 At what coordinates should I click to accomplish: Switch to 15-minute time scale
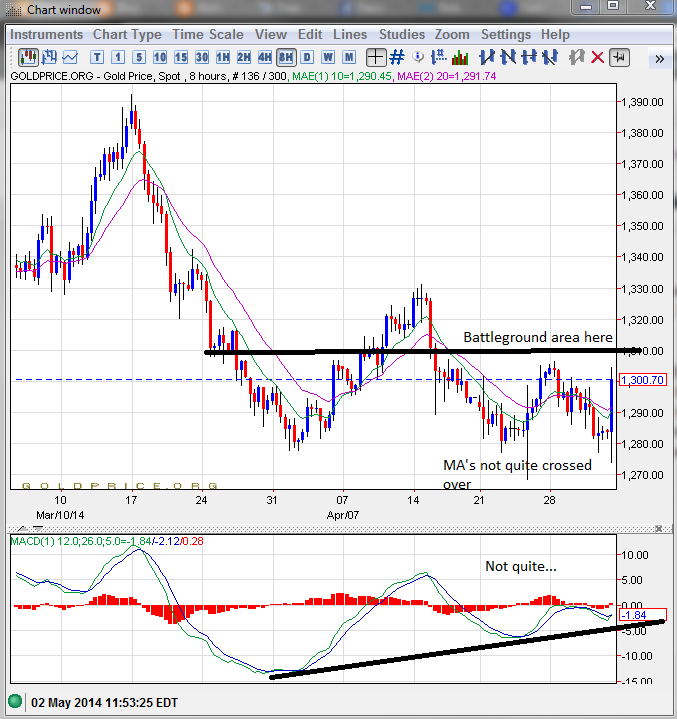pyautogui.click(x=181, y=57)
